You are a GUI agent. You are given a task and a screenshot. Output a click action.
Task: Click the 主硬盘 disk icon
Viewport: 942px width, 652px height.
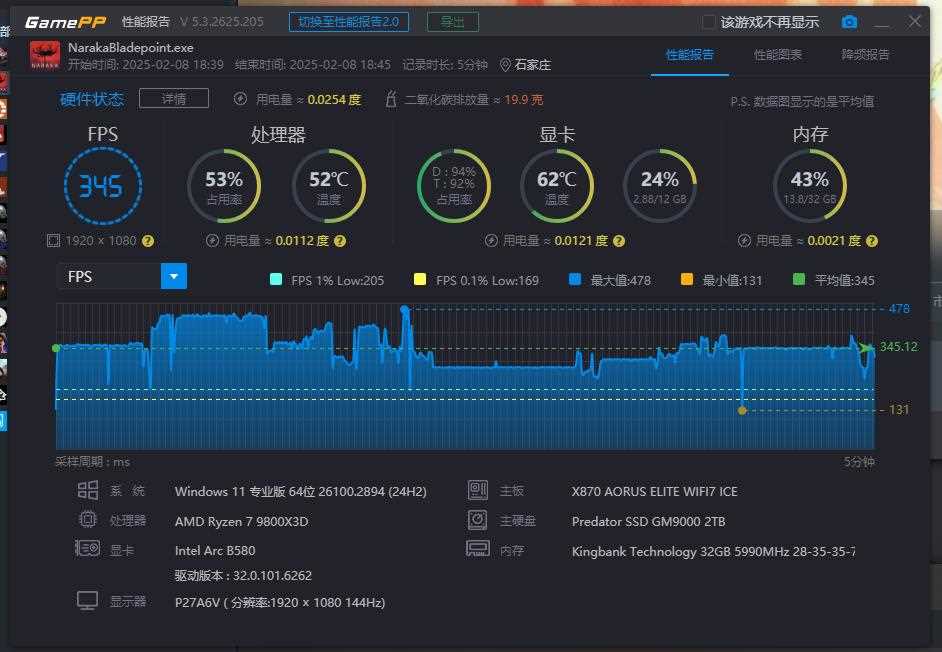tap(478, 519)
